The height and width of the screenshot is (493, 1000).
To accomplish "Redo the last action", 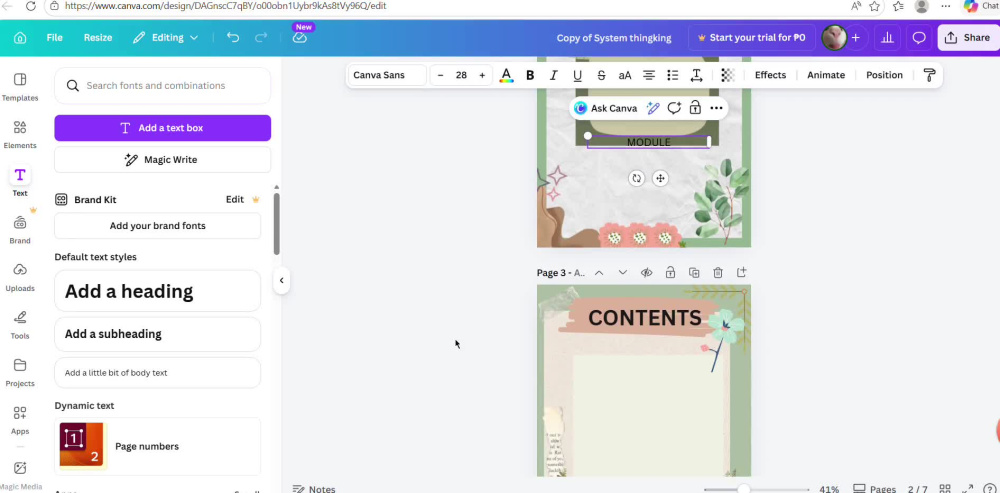I will click(261, 38).
